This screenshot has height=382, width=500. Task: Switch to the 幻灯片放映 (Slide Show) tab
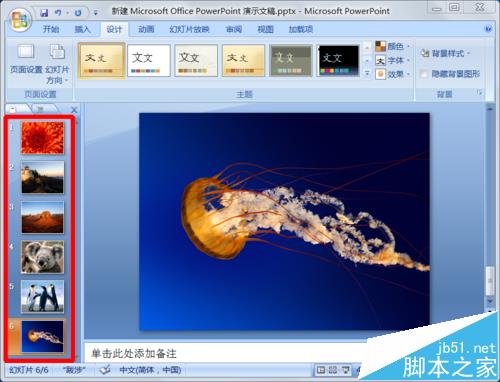click(189, 29)
